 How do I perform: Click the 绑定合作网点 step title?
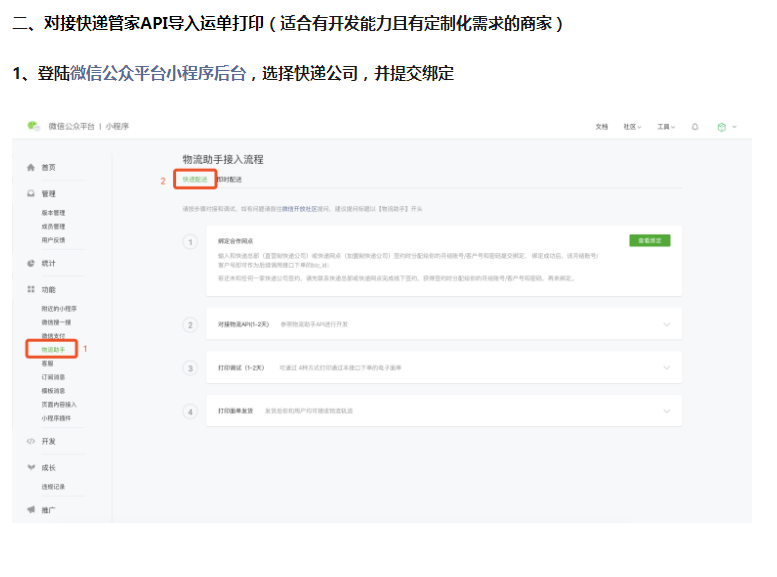click(235, 241)
